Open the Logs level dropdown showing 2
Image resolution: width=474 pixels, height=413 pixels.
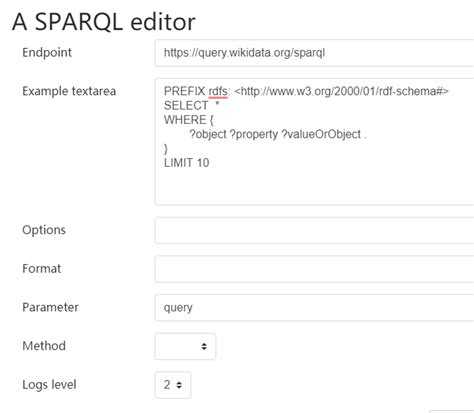click(173, 385)
